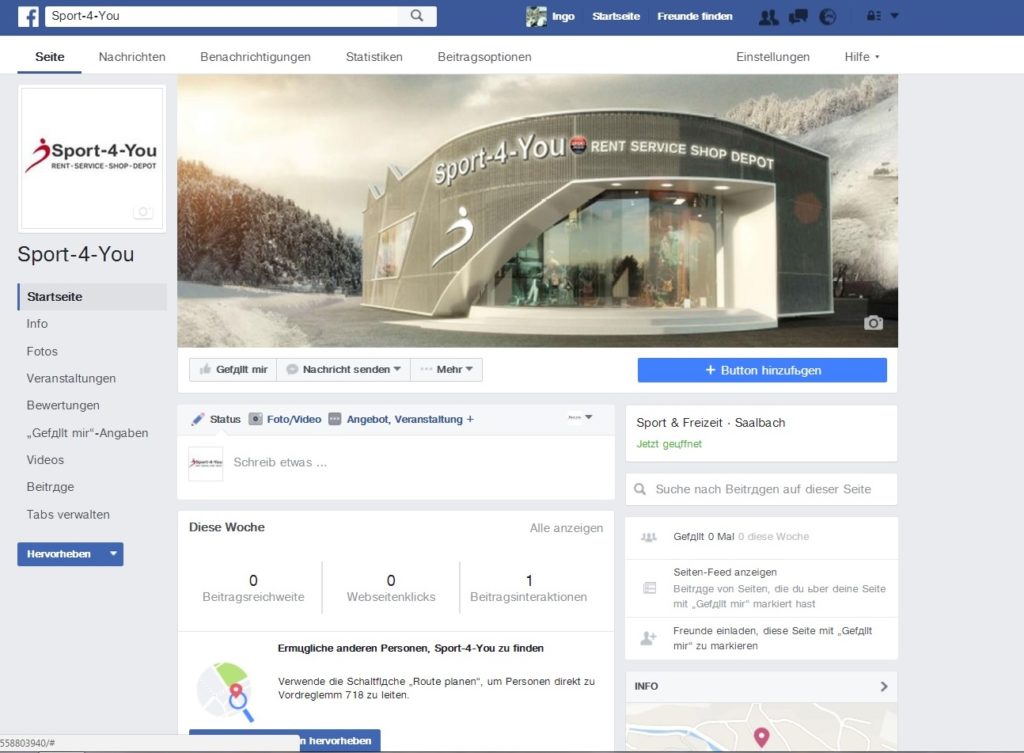Click Button hinzufügen
This screenshot has height=753, width=1024.
point(762,370)
